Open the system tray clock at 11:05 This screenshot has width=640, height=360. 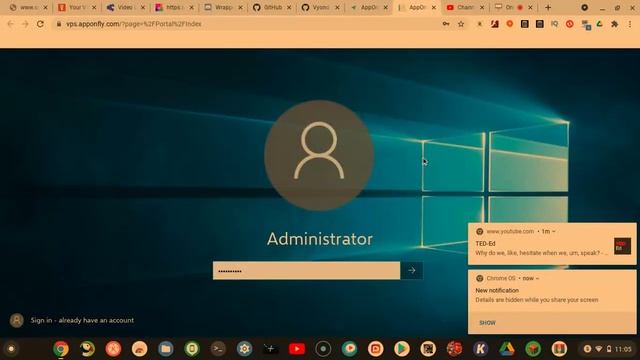(623, 349)
